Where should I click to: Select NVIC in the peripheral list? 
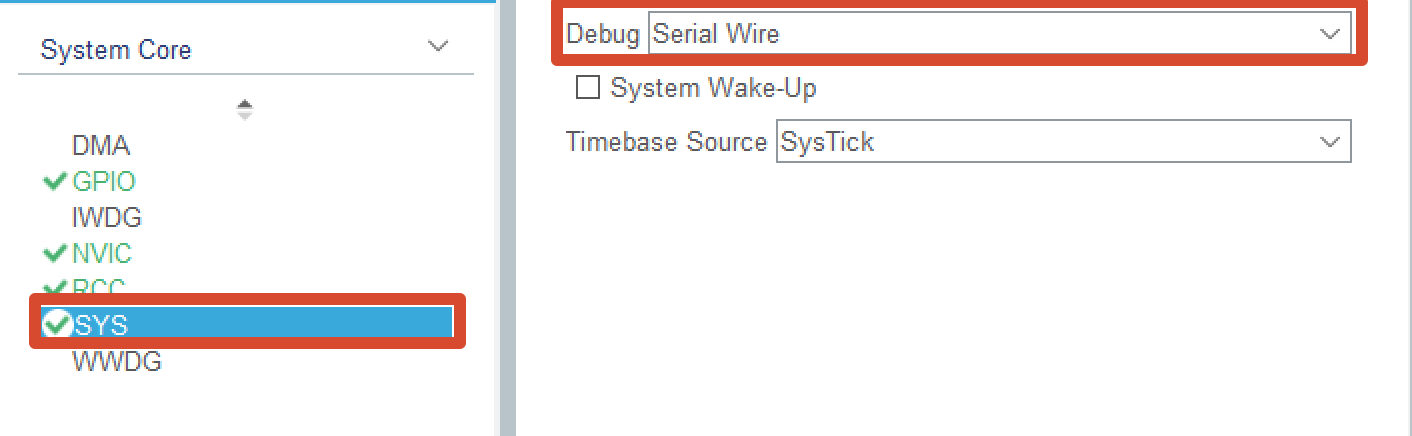[x=102, y=253]
